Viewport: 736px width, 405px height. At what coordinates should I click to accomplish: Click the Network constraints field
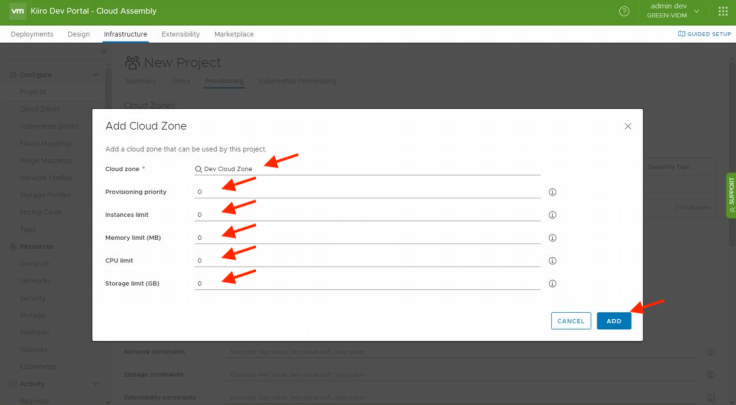(461, 352)
